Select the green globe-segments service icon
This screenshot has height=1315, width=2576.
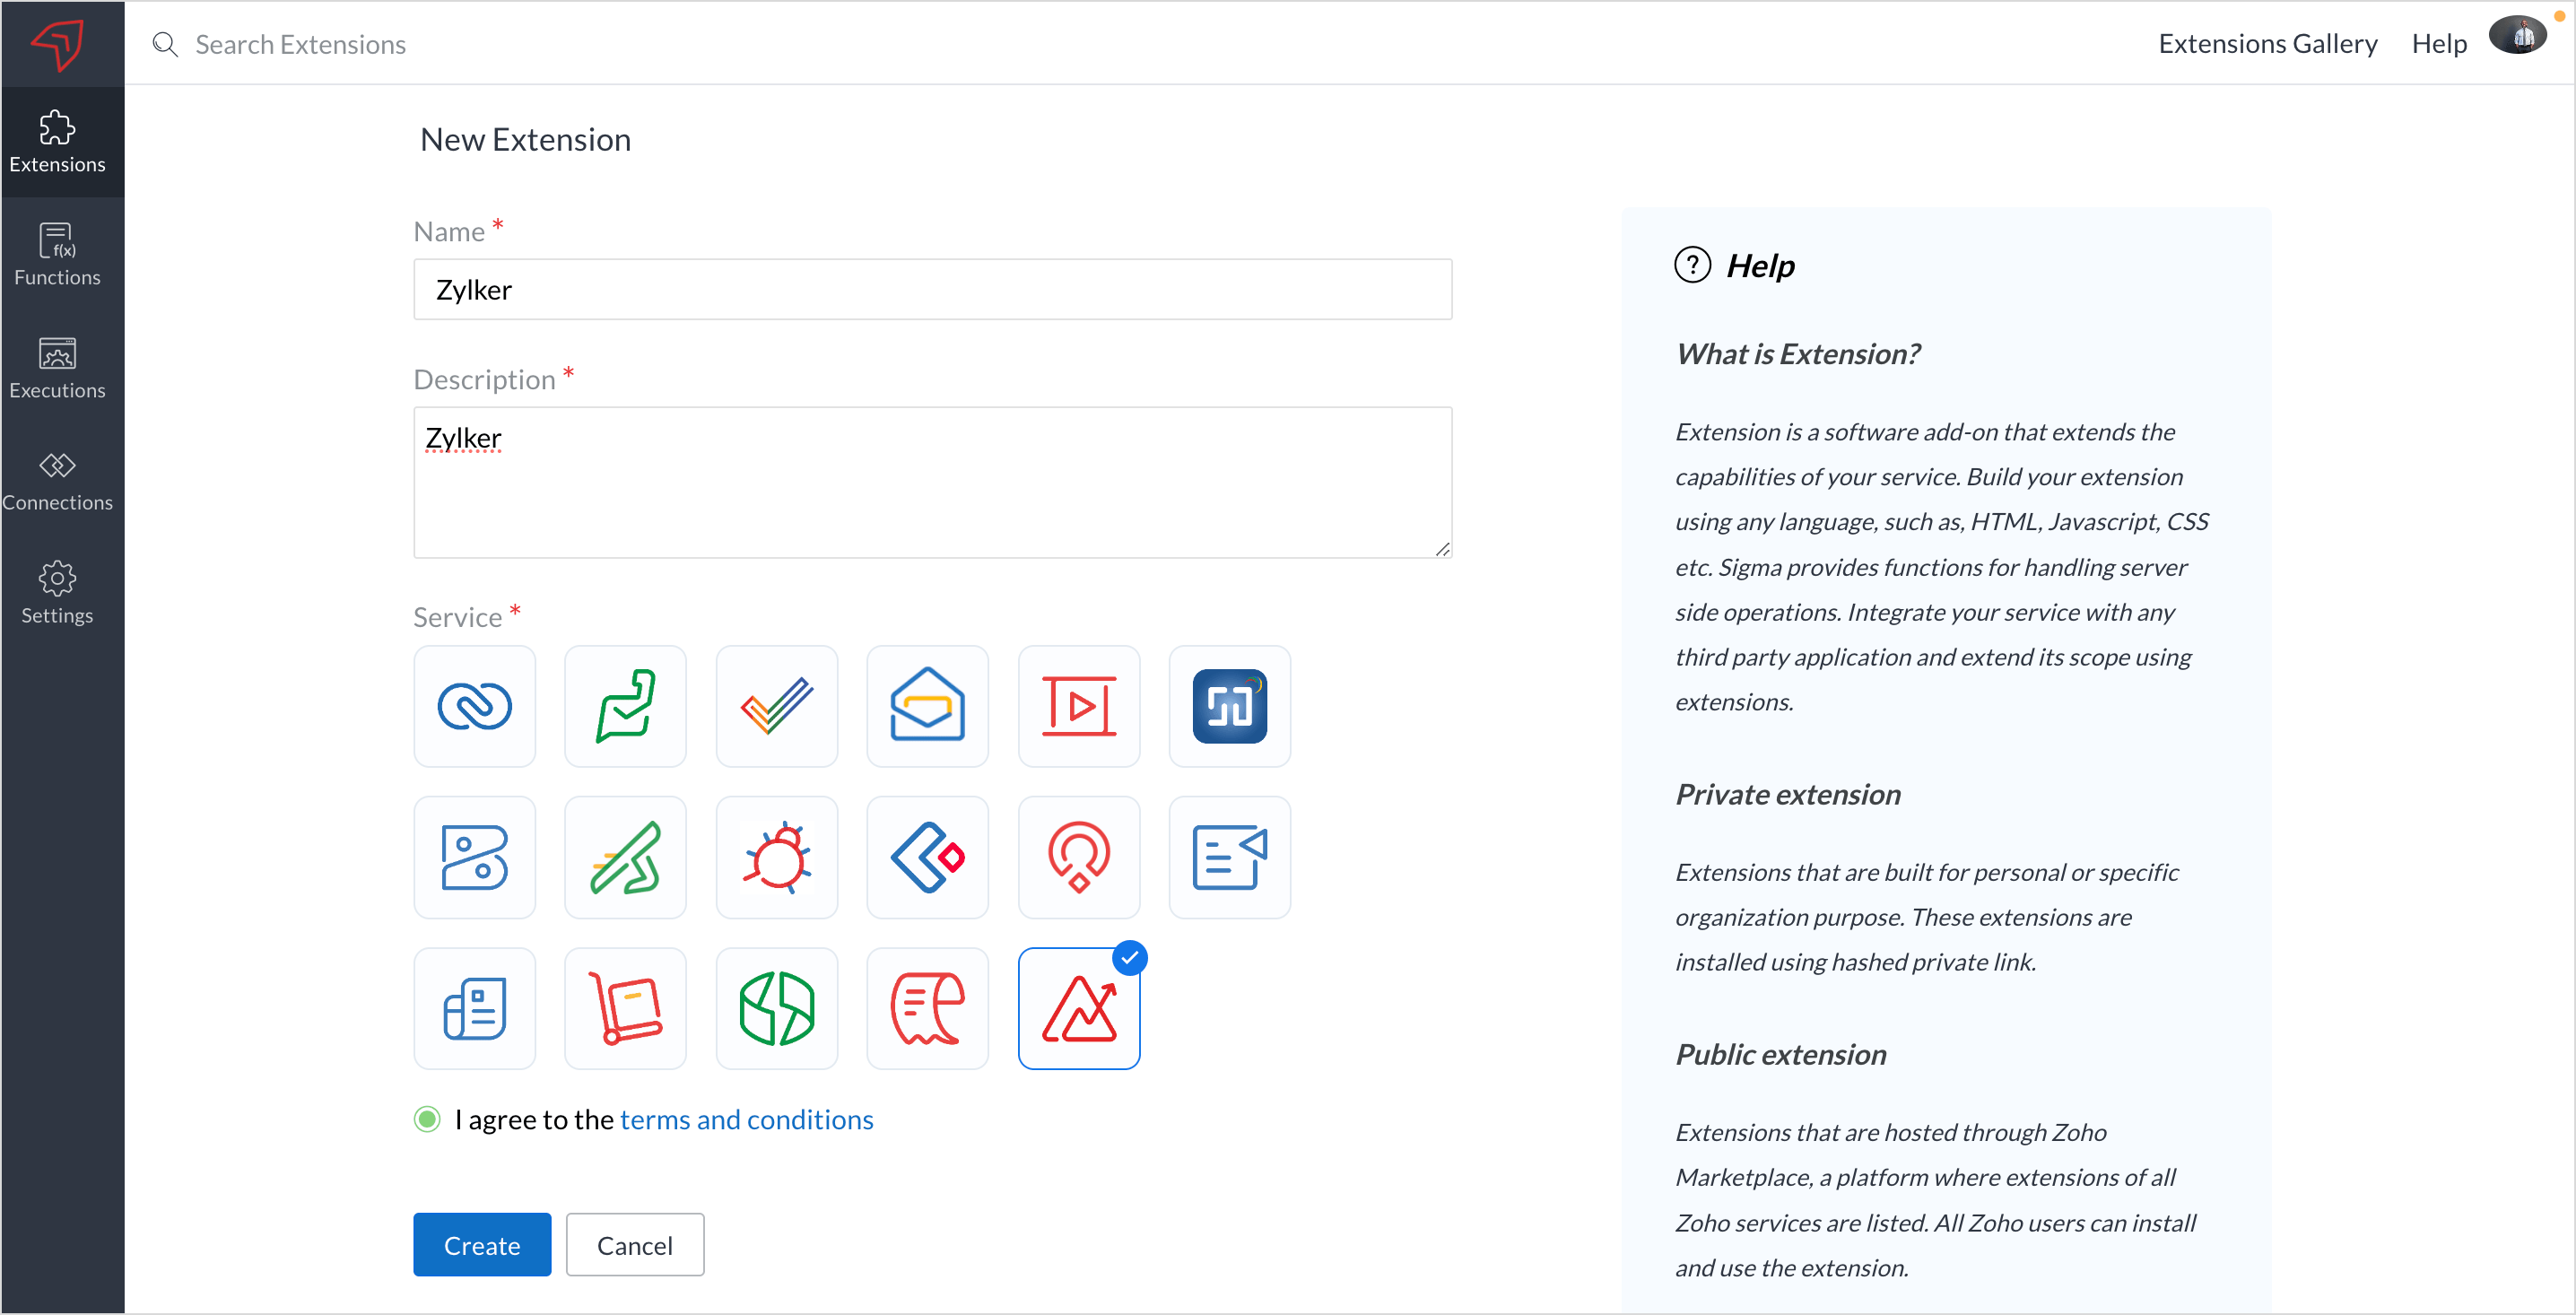(x=776, y=1008)
